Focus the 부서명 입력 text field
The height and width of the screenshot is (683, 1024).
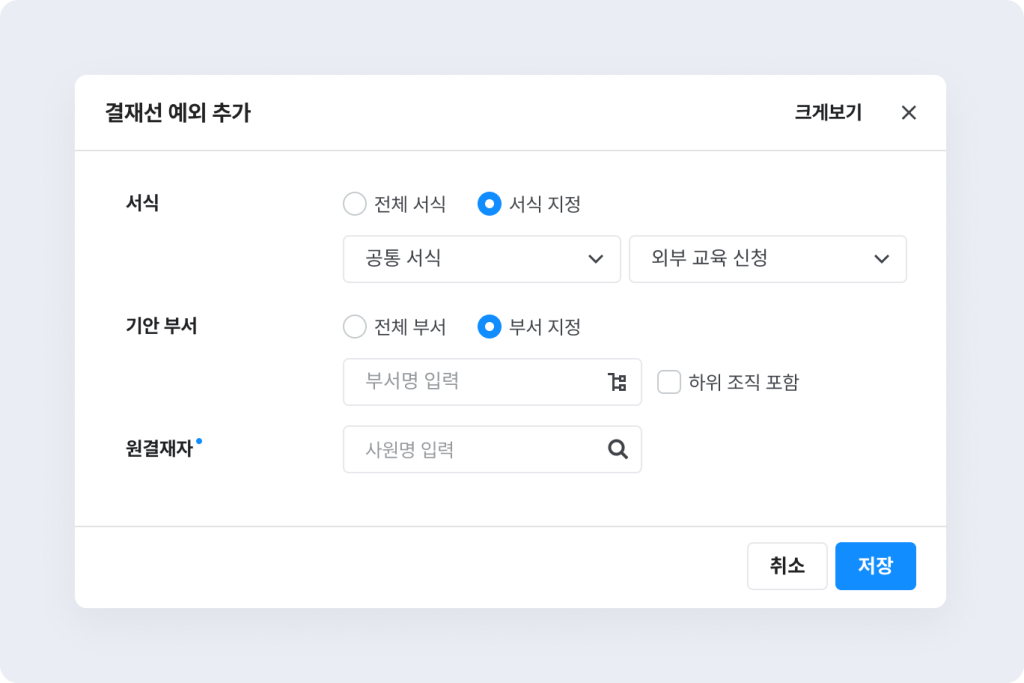470,382
